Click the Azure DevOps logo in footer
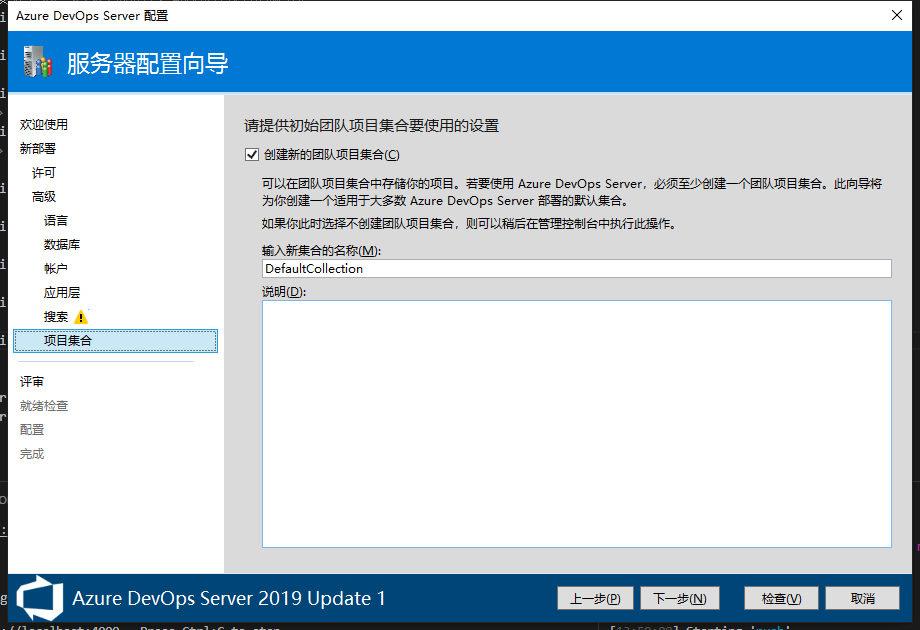Image resolution: width=920 pixels, height=630 pixels. click(40, 598)
